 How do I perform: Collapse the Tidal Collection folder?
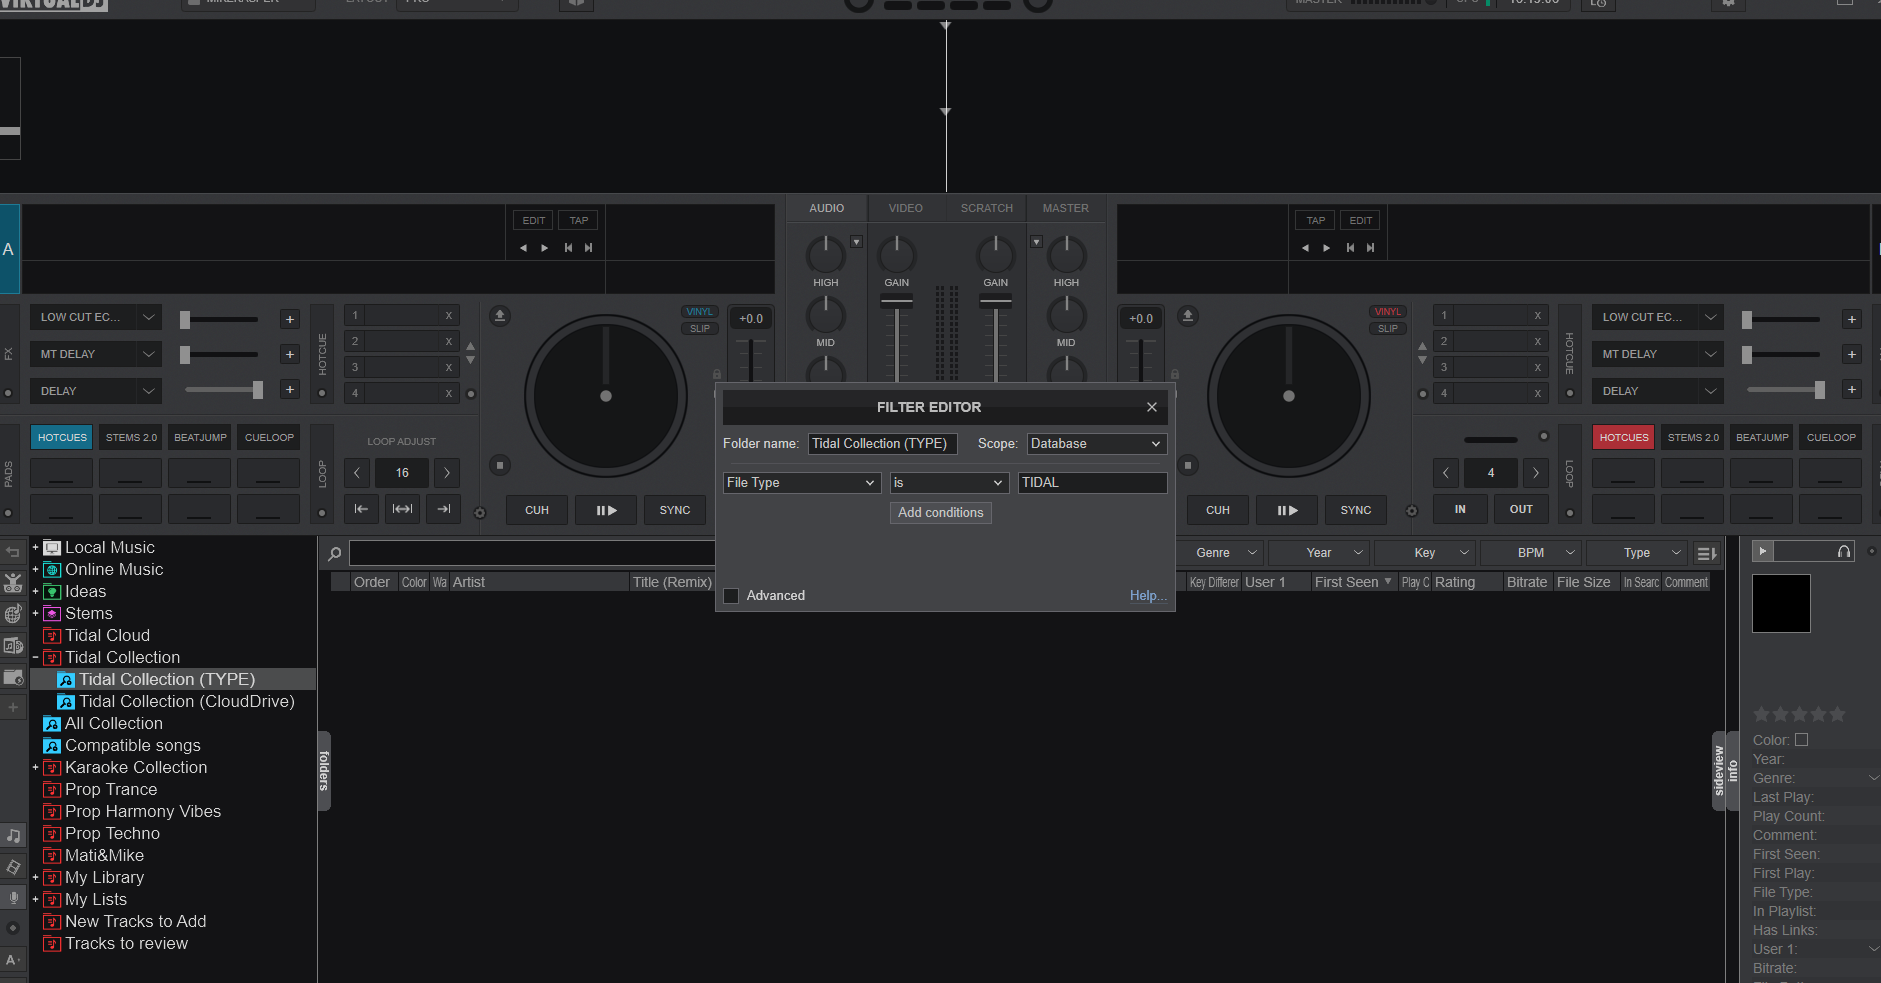coord(35,658)
